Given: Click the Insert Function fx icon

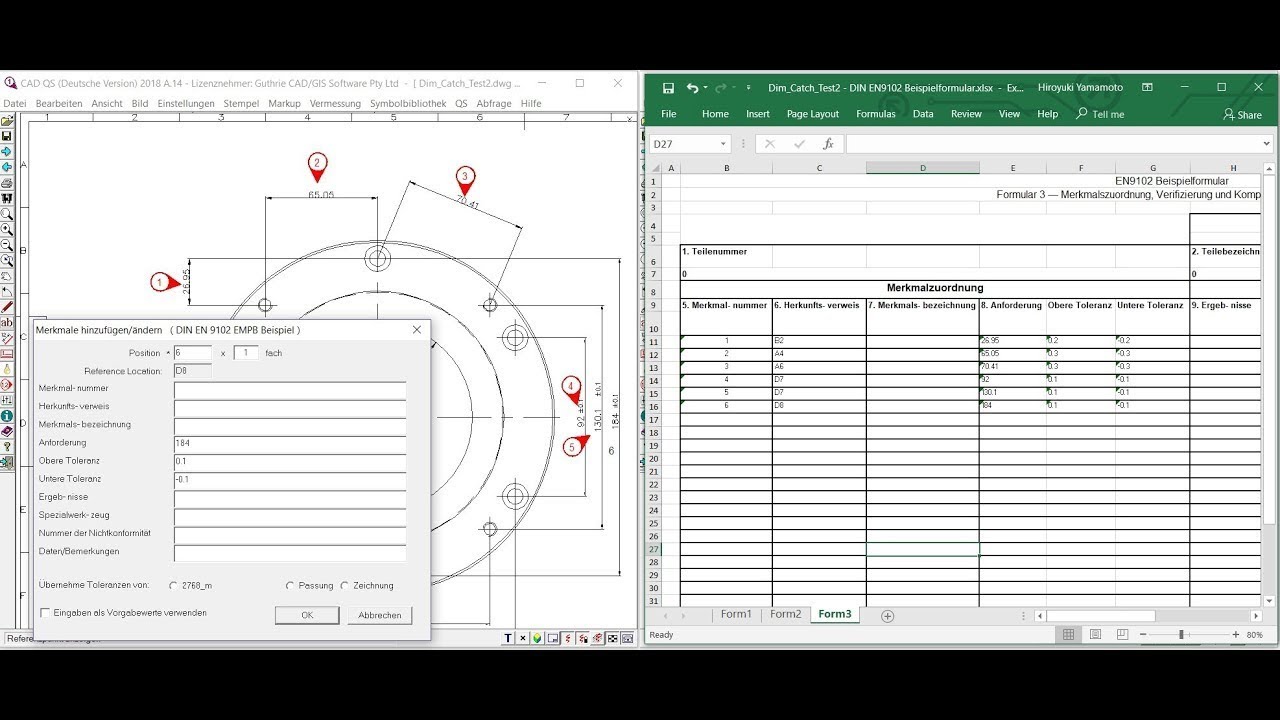Looking at the screenshot, I should click(x=828, y=144).
